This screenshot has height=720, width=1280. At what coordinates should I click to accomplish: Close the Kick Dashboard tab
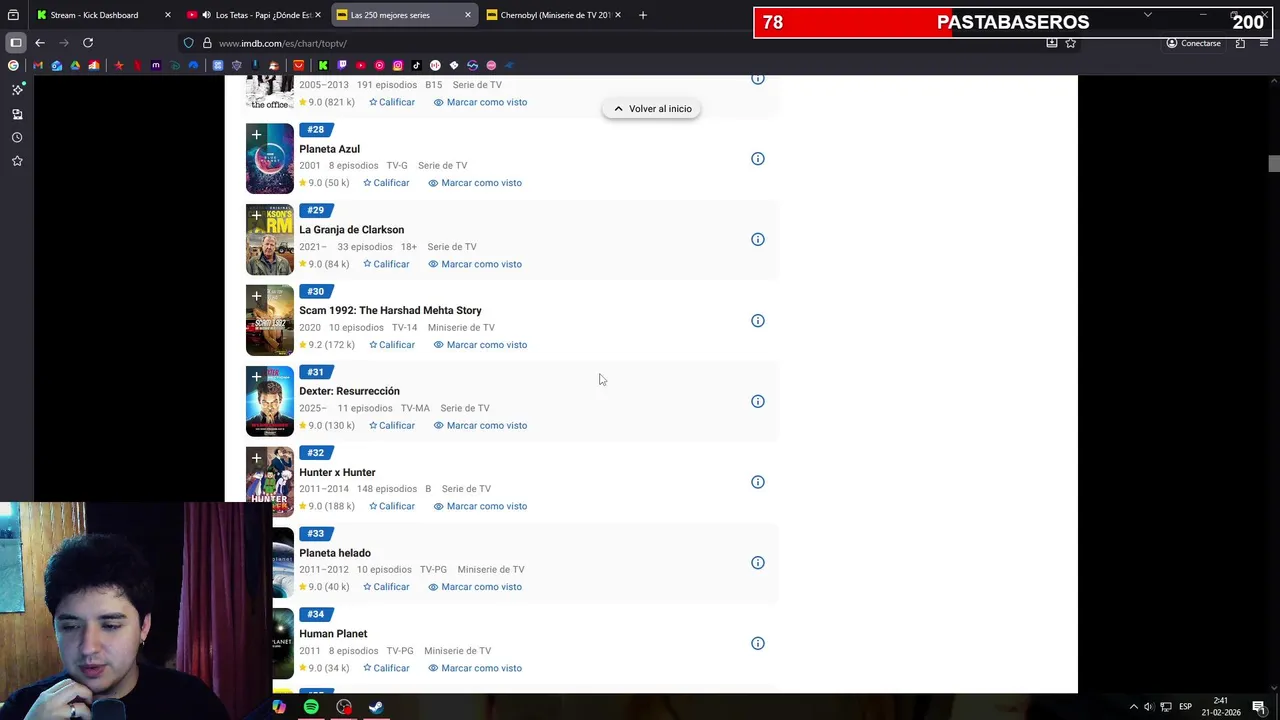point(167,15)
